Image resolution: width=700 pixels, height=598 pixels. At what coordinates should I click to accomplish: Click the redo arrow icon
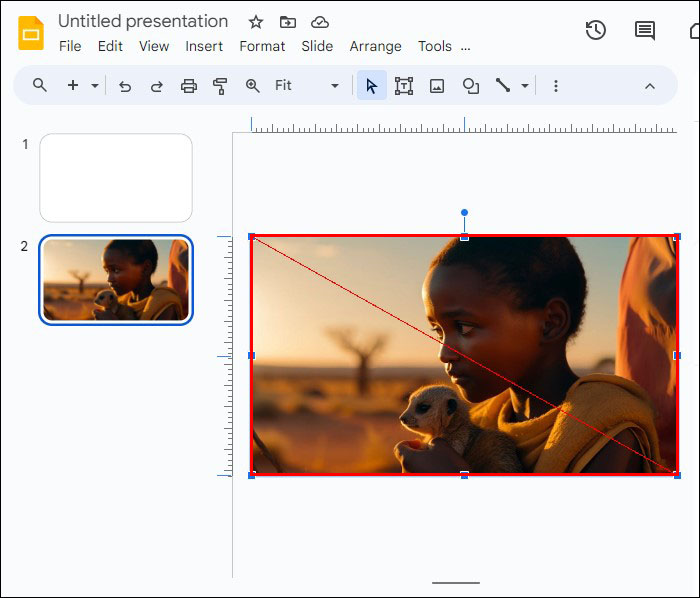[157, 86]
